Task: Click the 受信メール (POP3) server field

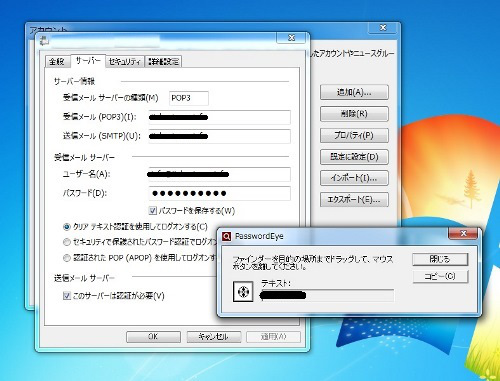Action: pyautogui.click(x=219, y=117)
